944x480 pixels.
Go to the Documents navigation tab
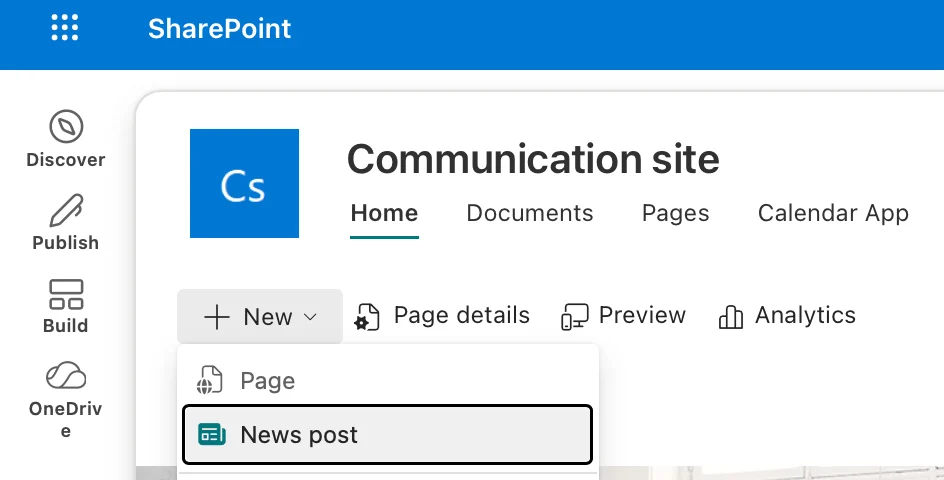point(530,213)
